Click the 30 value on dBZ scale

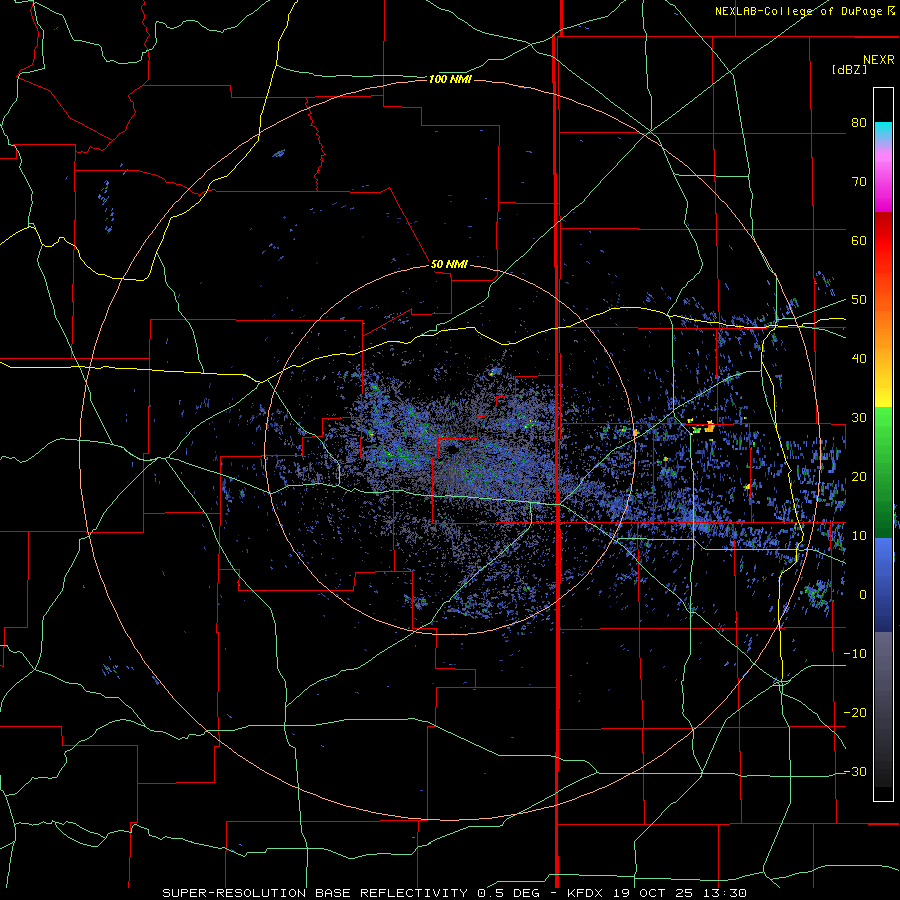coord(859,418)
